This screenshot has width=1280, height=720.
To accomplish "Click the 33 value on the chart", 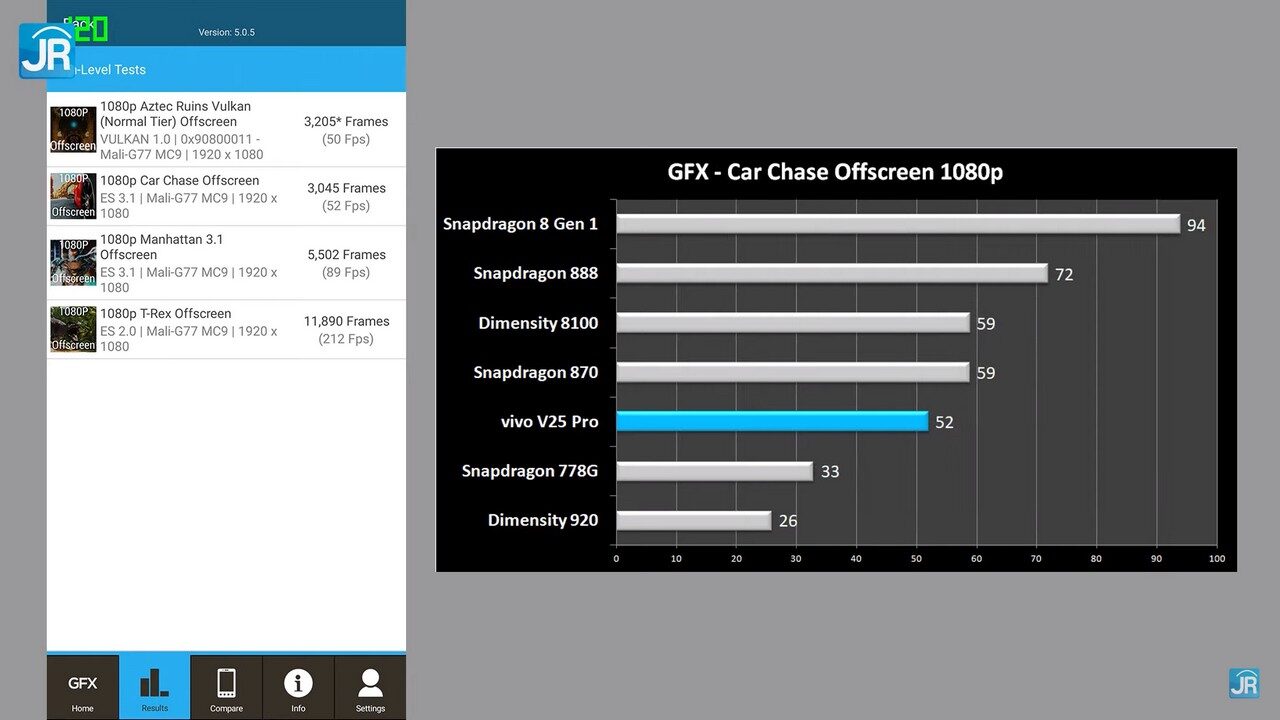I will coord(830,471).
